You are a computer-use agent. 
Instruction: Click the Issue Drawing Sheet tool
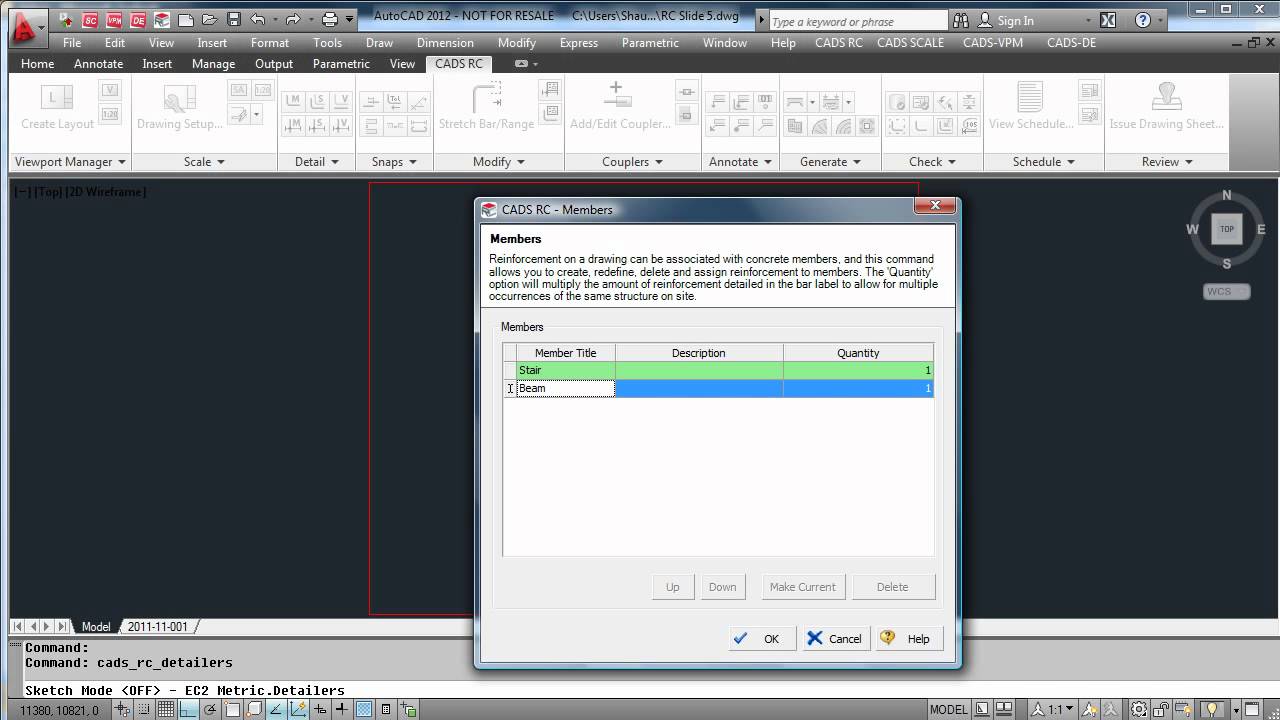coord(1167,107)
